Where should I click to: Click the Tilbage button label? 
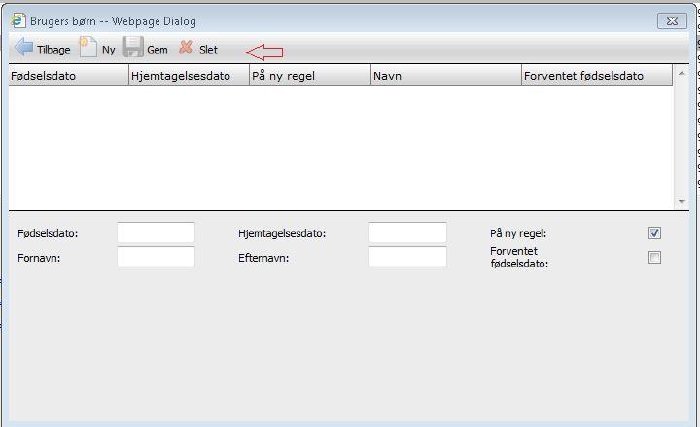tap(54, 50)
